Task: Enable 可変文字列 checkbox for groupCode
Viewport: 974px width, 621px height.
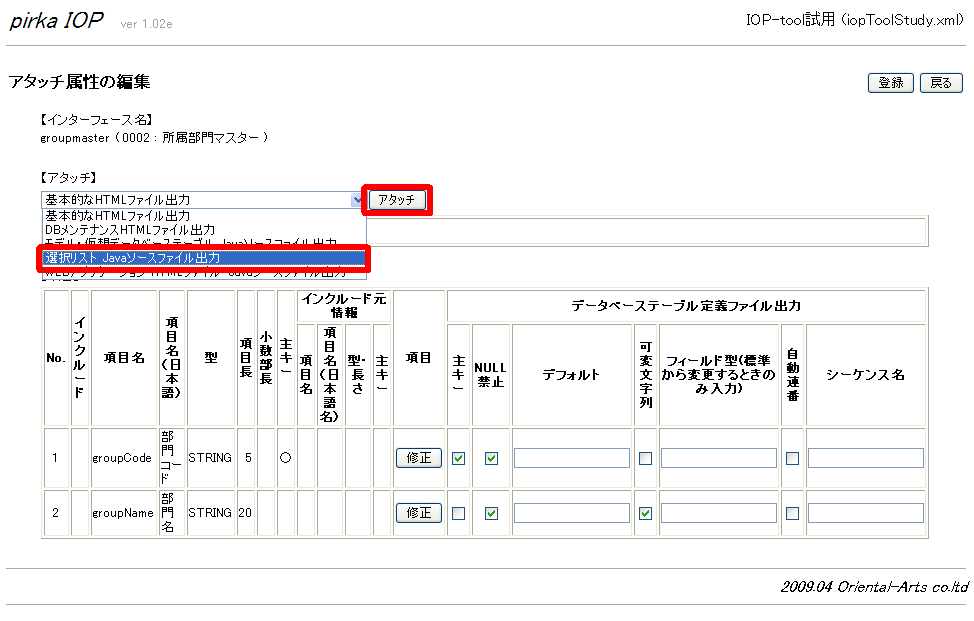Action: coord(645,458)
